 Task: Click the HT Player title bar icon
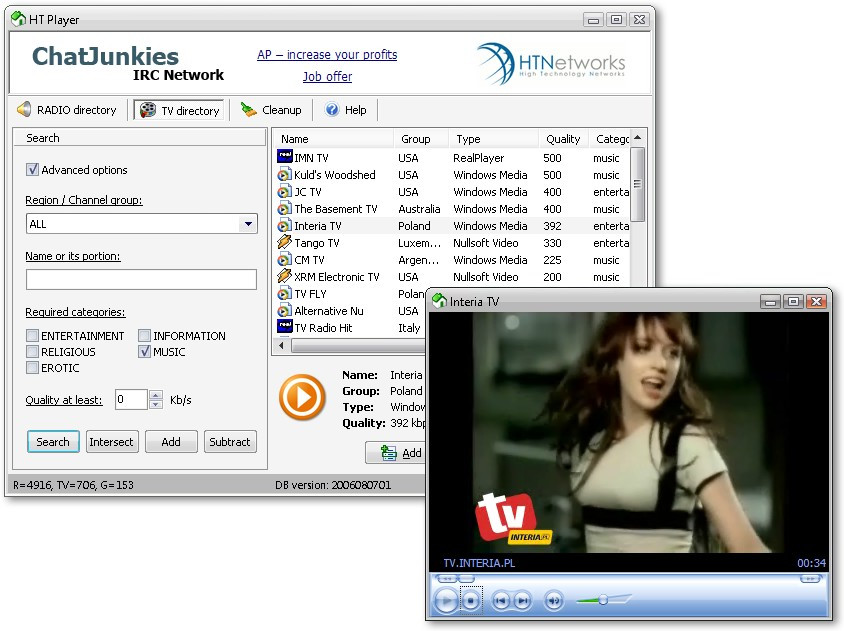(19, 19)
